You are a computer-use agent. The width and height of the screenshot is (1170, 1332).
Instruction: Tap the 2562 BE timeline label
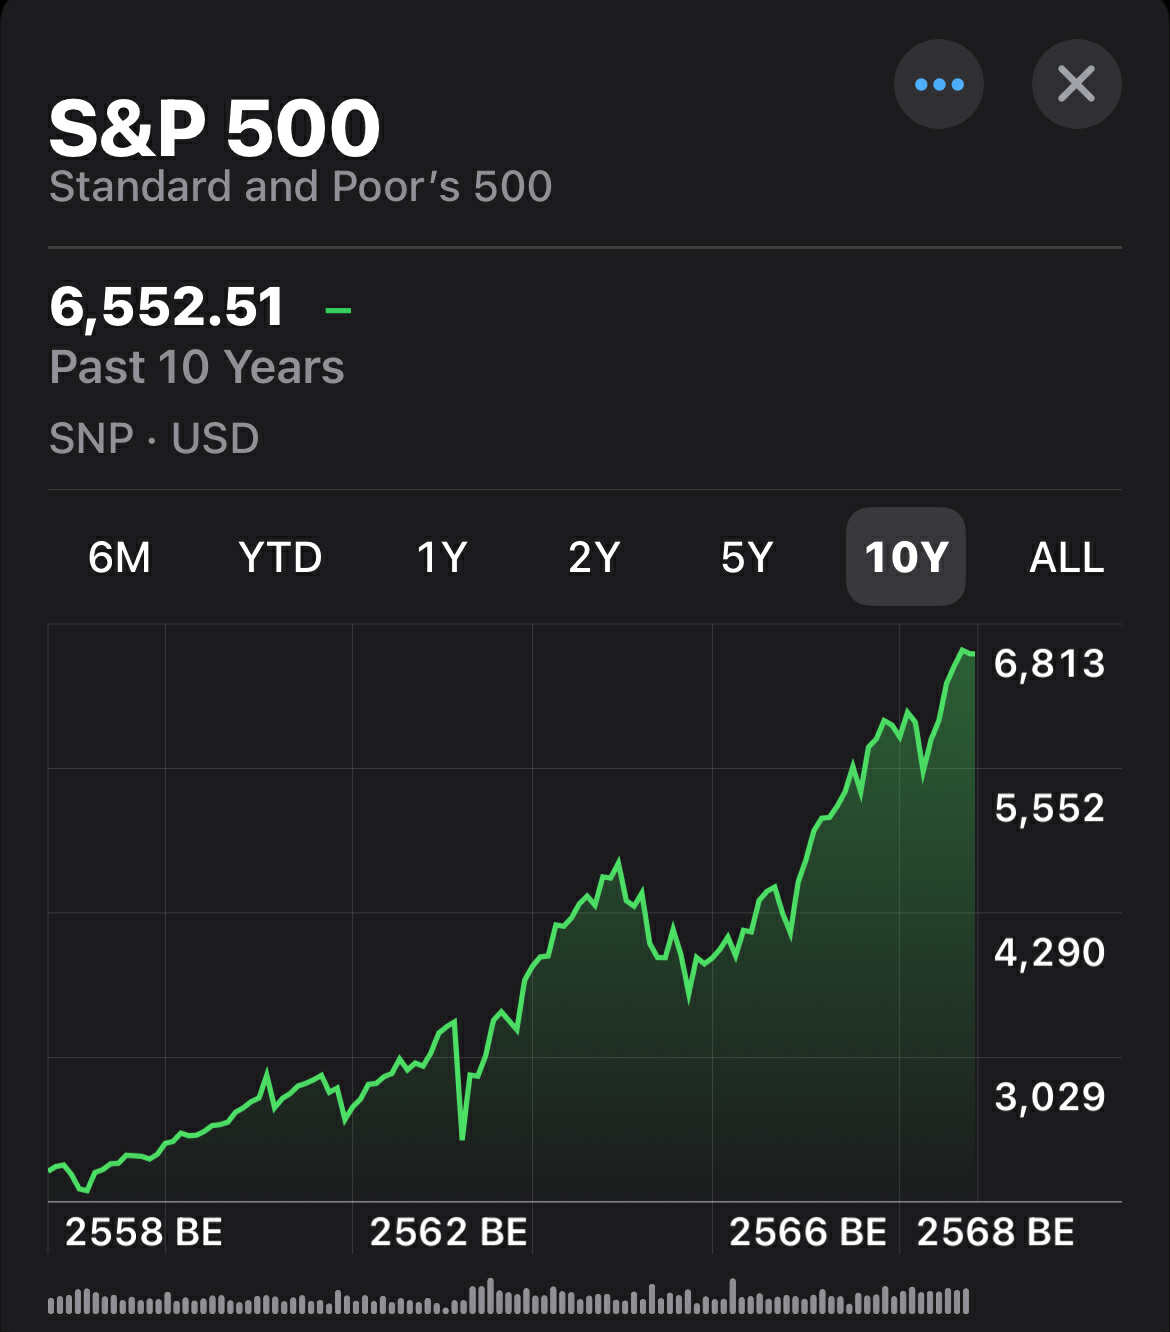coord(448,1232)
